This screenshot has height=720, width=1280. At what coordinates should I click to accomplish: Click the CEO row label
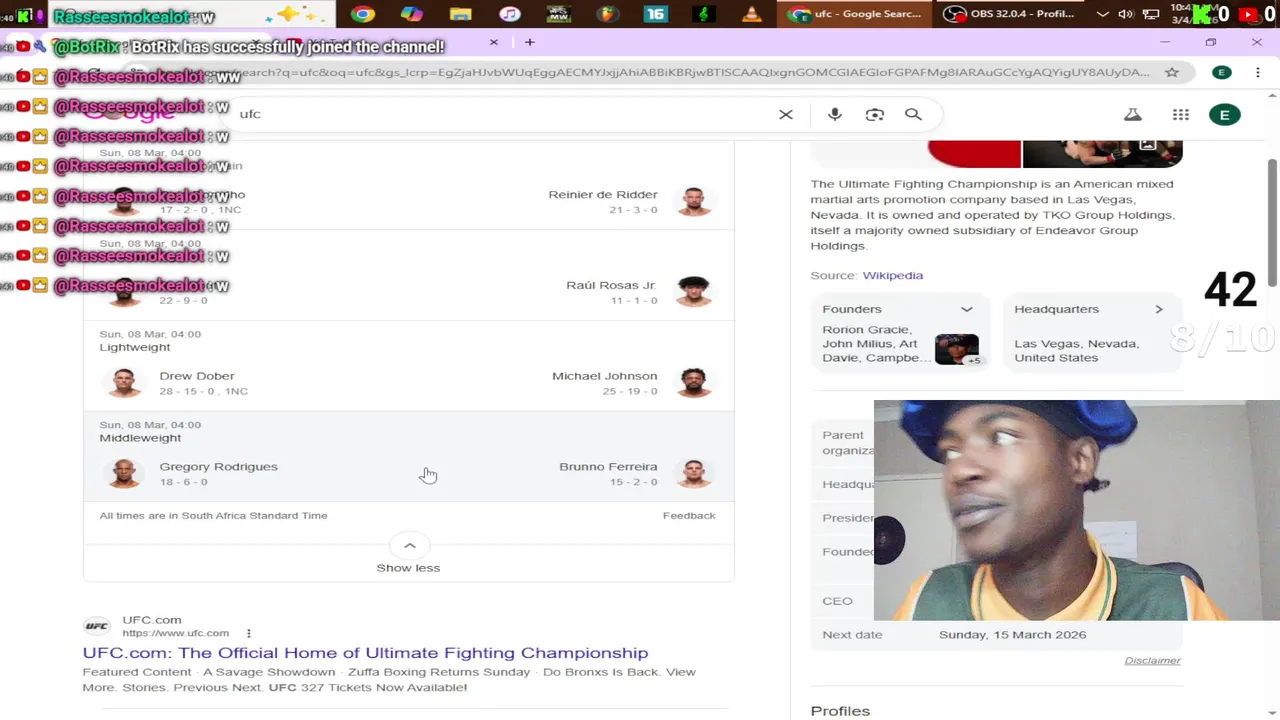[838, 601]
